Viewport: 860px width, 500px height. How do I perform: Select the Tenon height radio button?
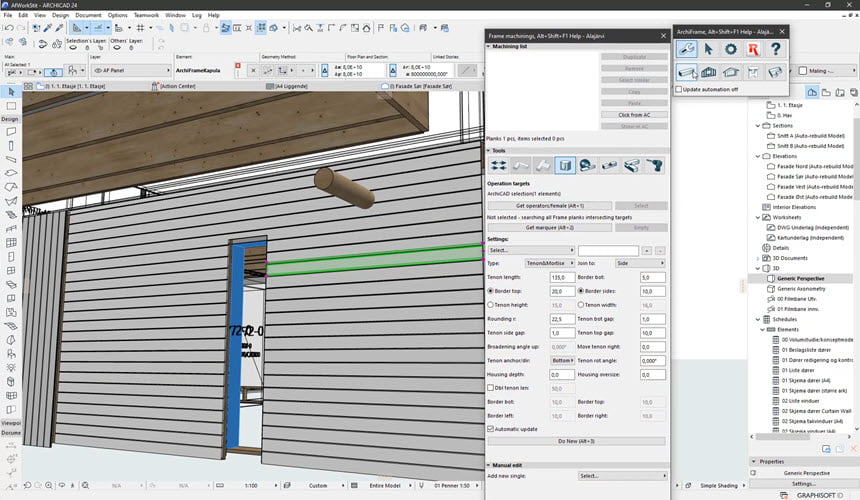pos(490,305)
